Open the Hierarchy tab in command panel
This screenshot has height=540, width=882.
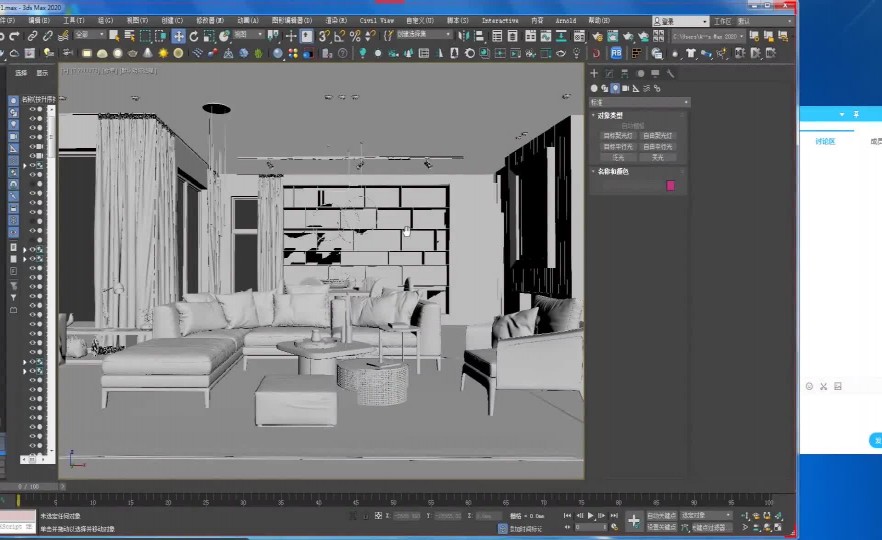pos(624,74)
